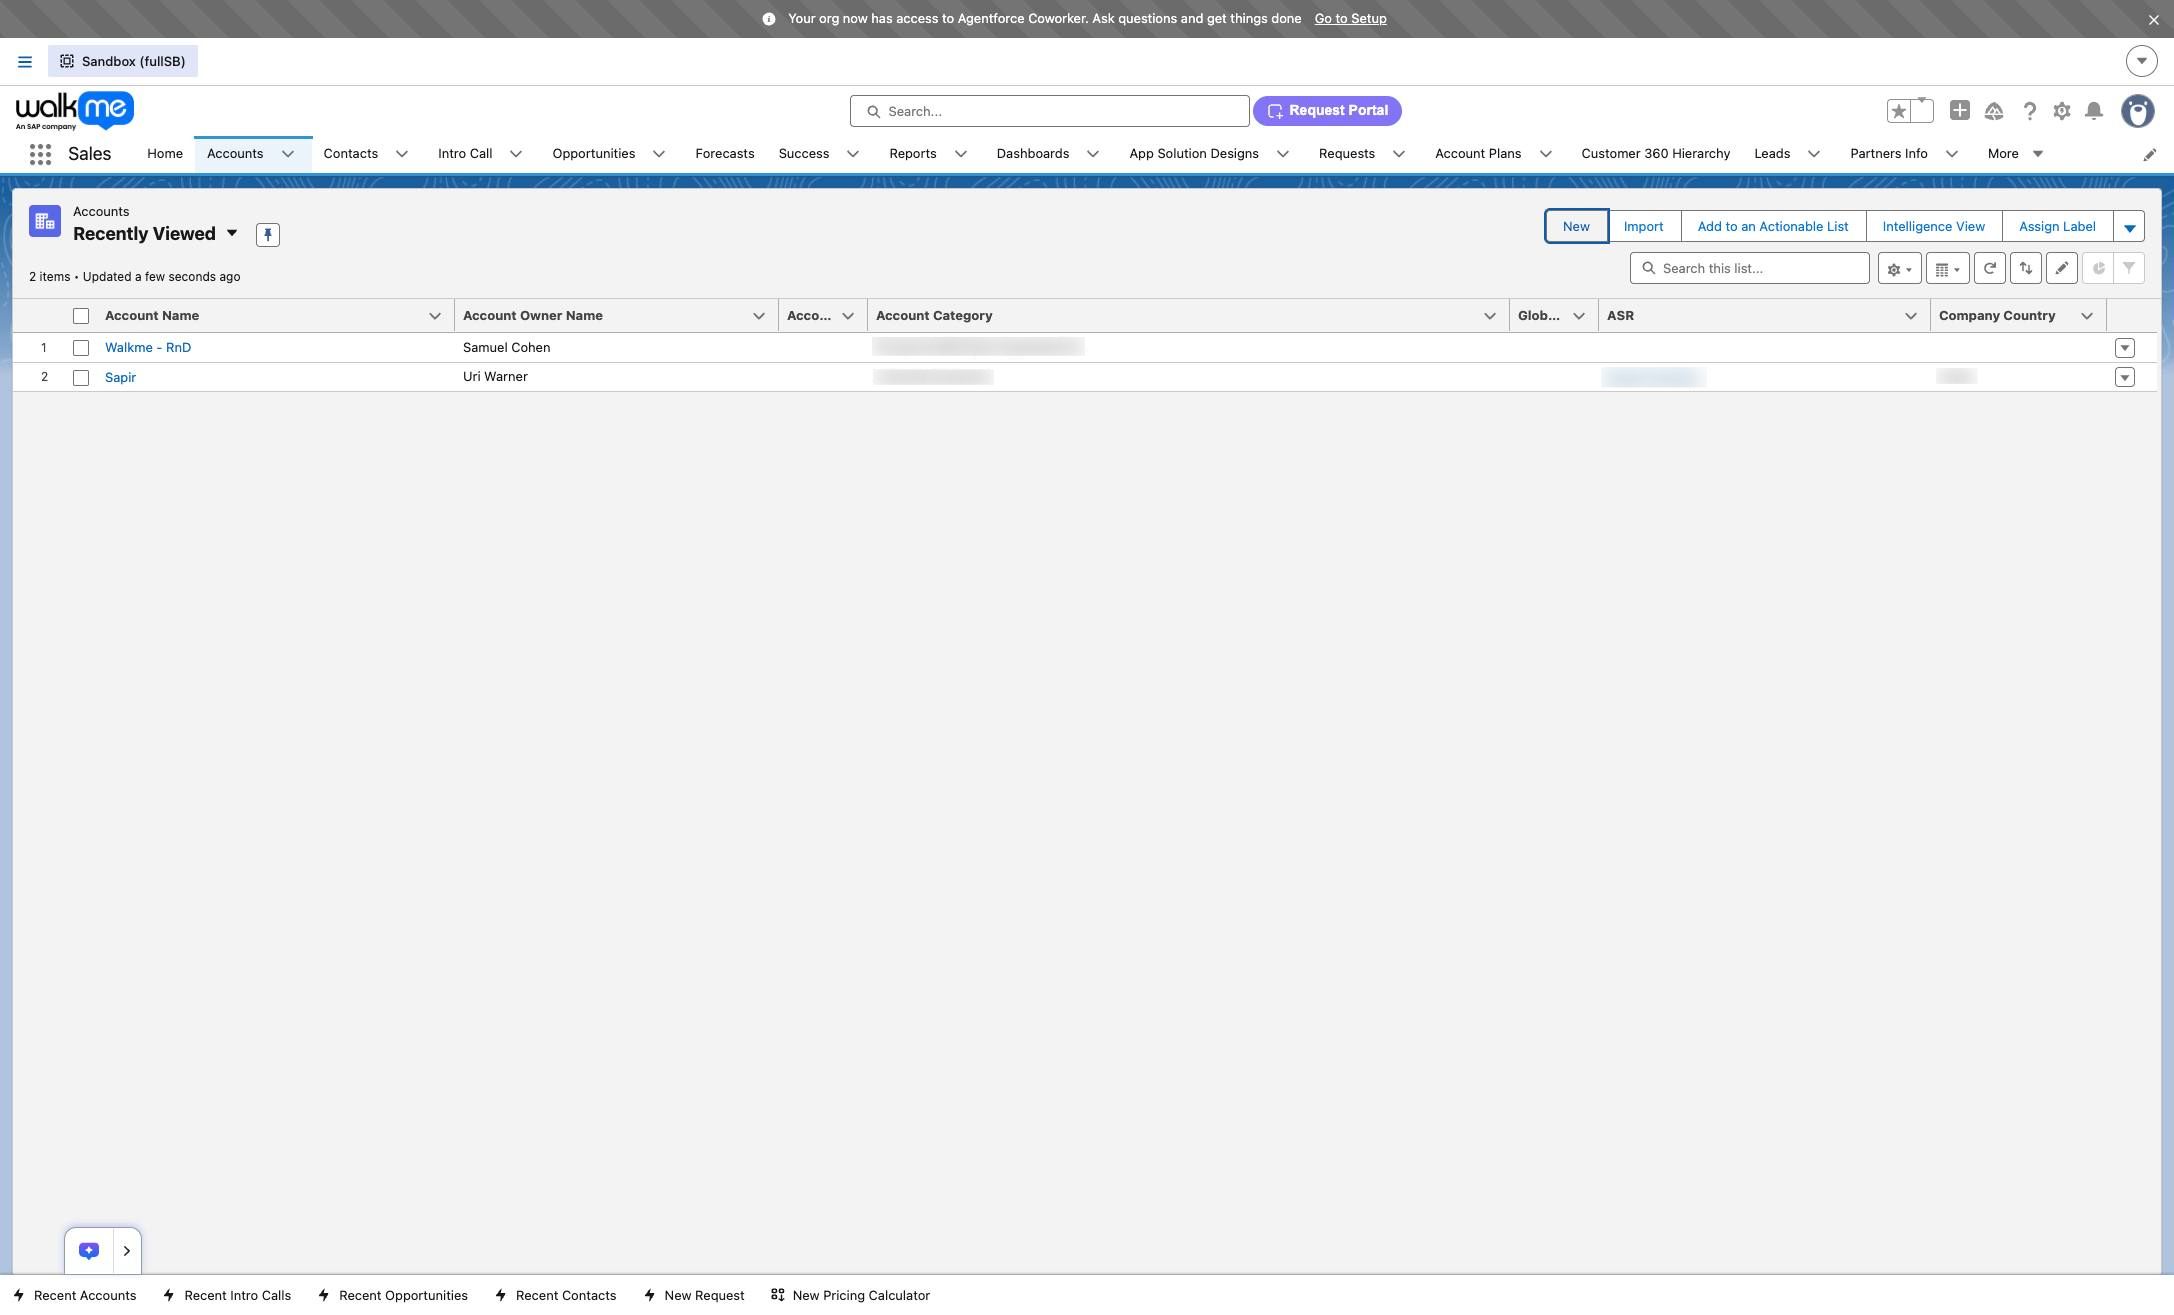Open the Notifications bell icon
Viewport: 2174px width, 1315px height.
click(2094, 111)
